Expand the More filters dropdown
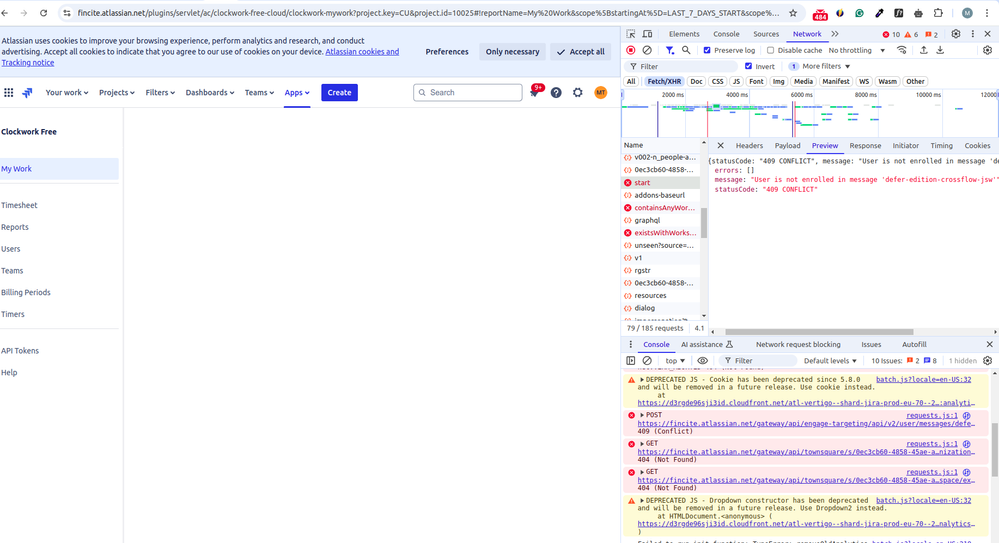 tap(819, 66)
